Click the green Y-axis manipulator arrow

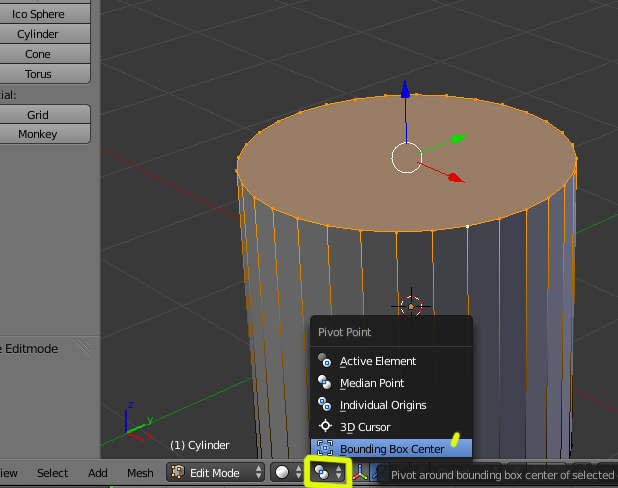(x=459, y=138)
